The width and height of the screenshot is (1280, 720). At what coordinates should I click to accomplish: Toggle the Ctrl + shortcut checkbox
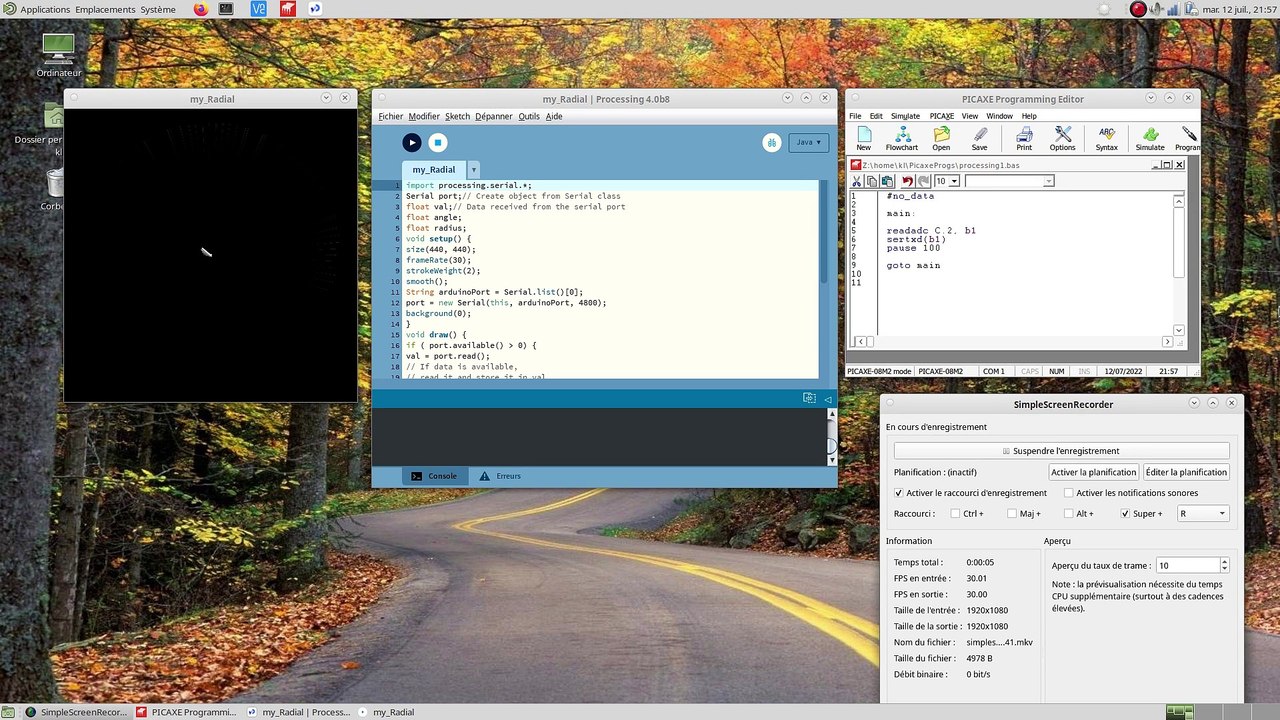pos(955,514)
